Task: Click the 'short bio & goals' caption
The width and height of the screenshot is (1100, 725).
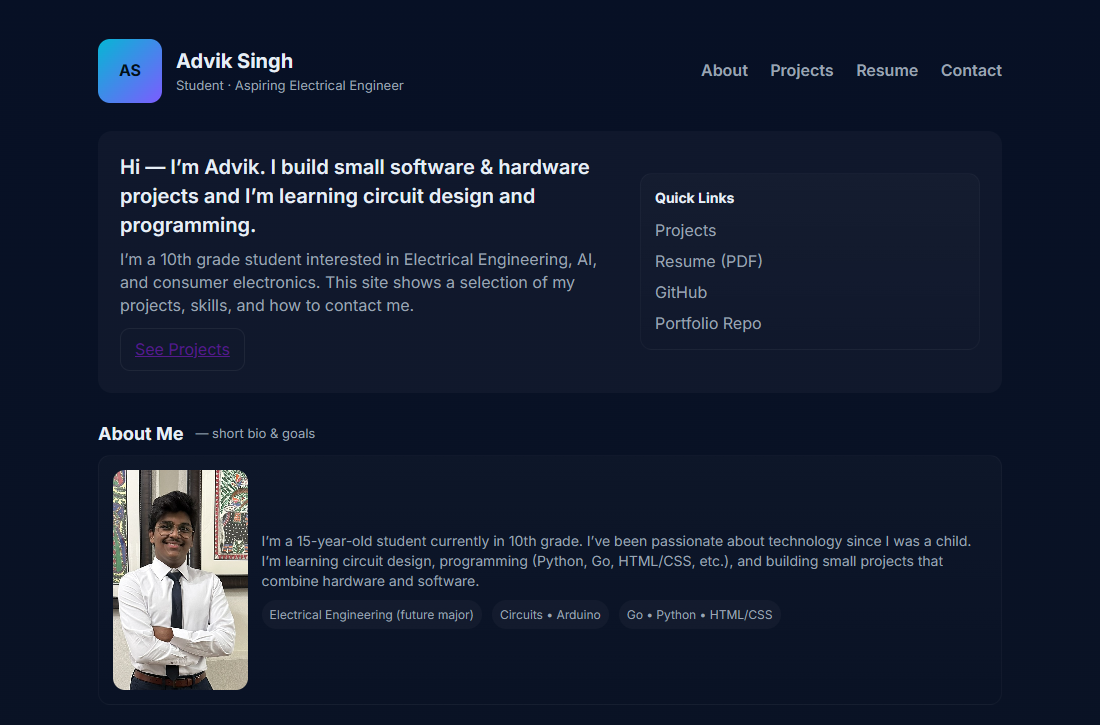Action: (x=255, y=434)
